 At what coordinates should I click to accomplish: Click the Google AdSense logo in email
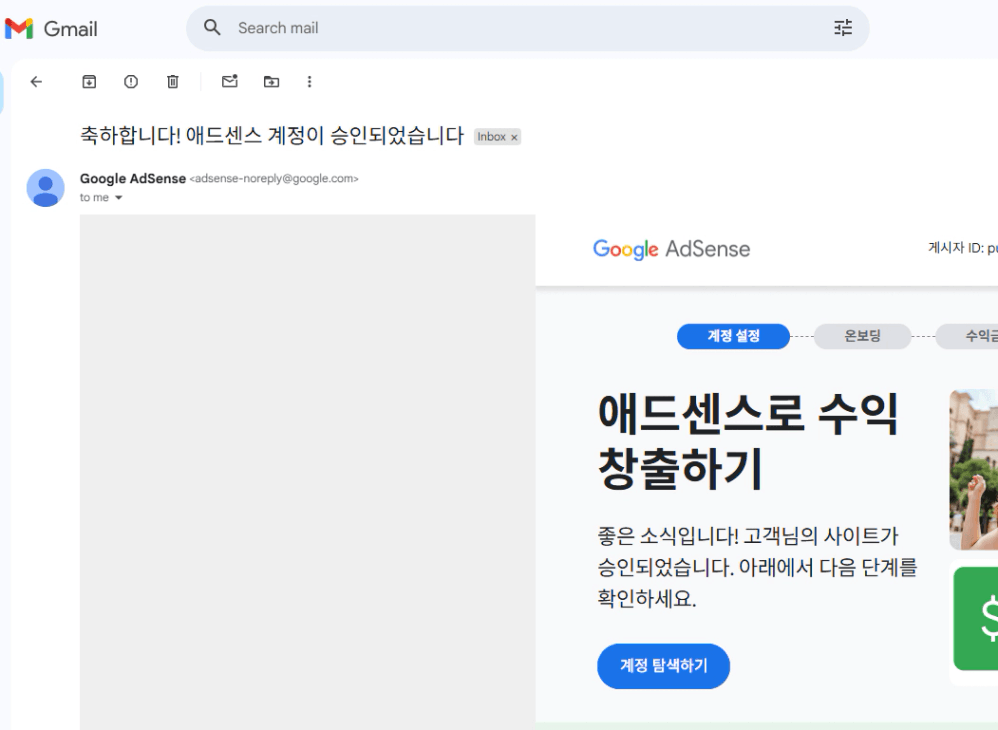coord(671,249)
